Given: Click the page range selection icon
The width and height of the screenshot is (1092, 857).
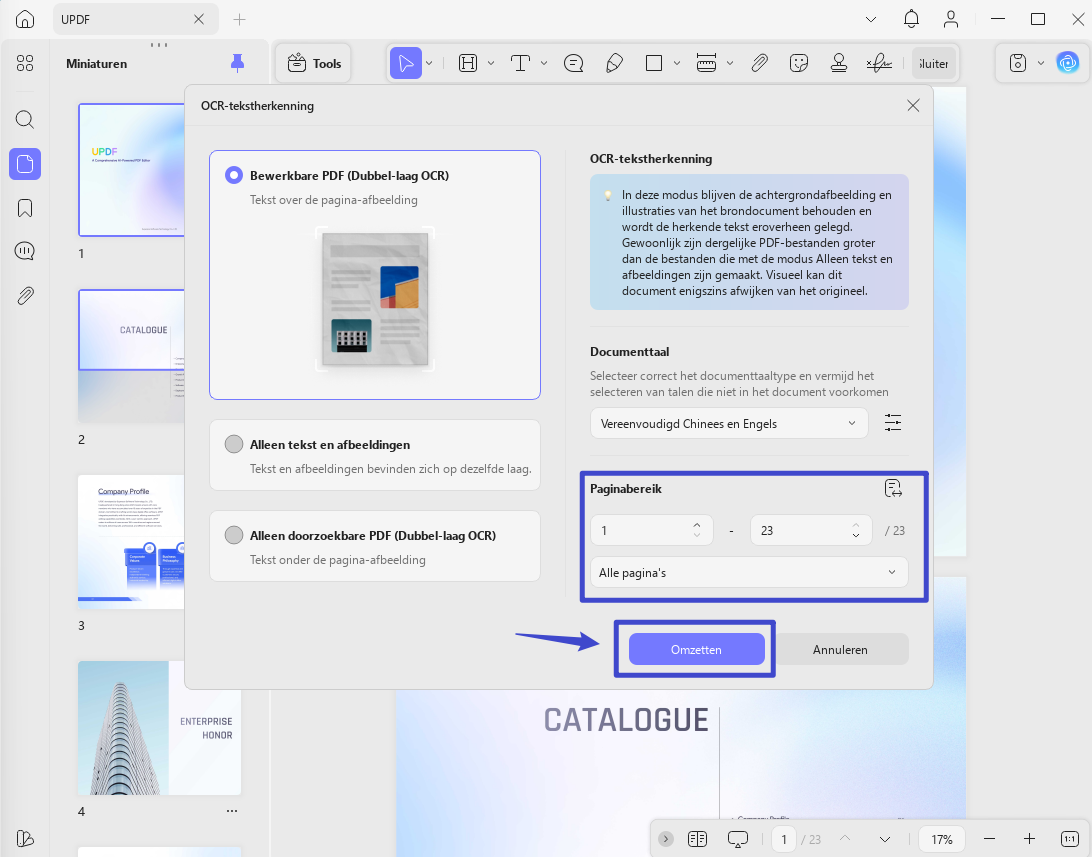Looking at the screenshot, I should pos(894,489).
